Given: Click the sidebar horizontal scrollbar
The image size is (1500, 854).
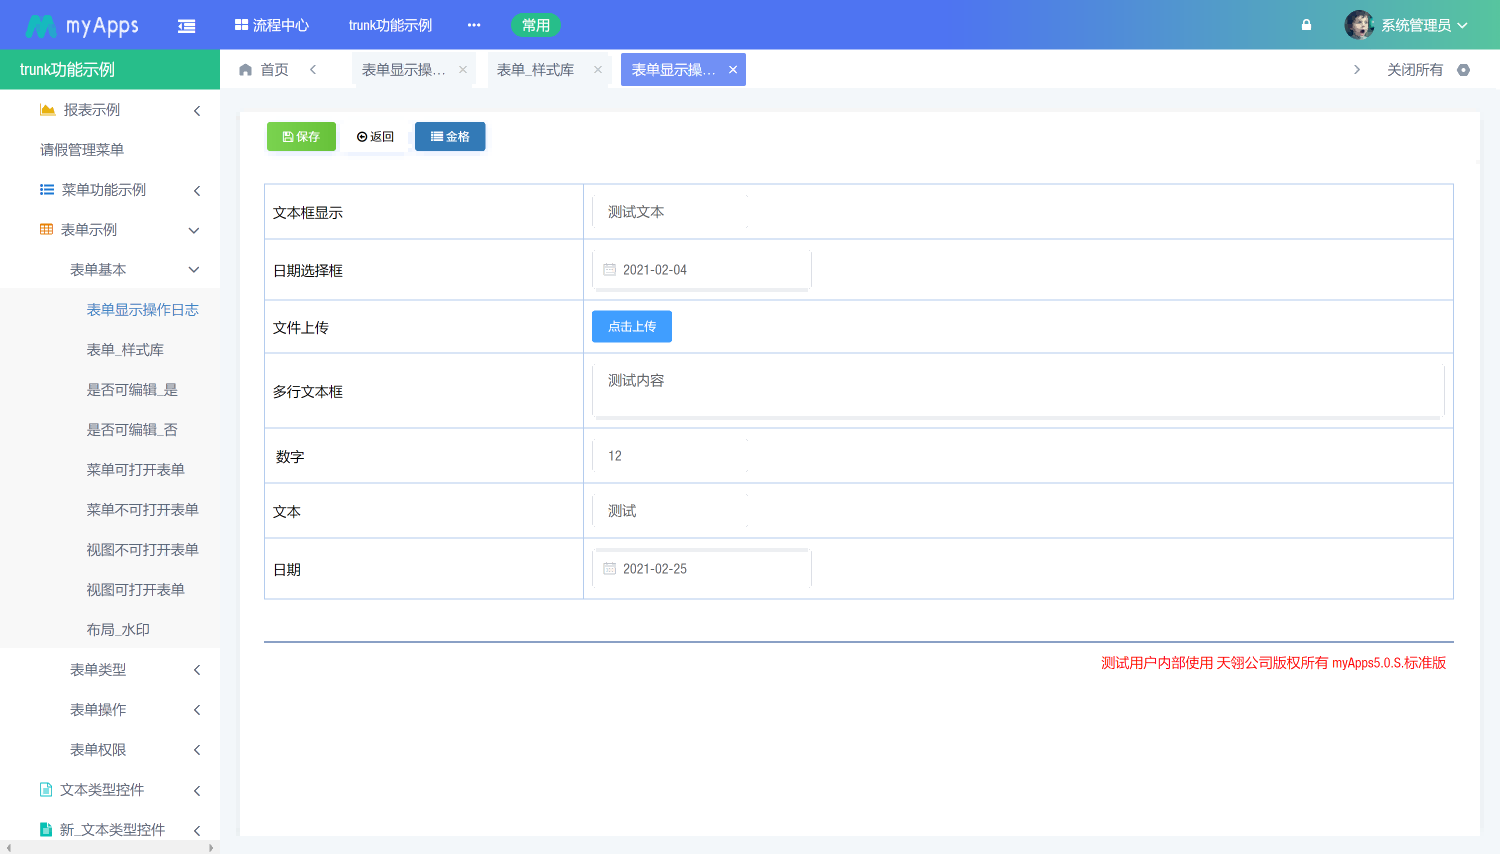Looking at the screenshot, I should [110, 847].
